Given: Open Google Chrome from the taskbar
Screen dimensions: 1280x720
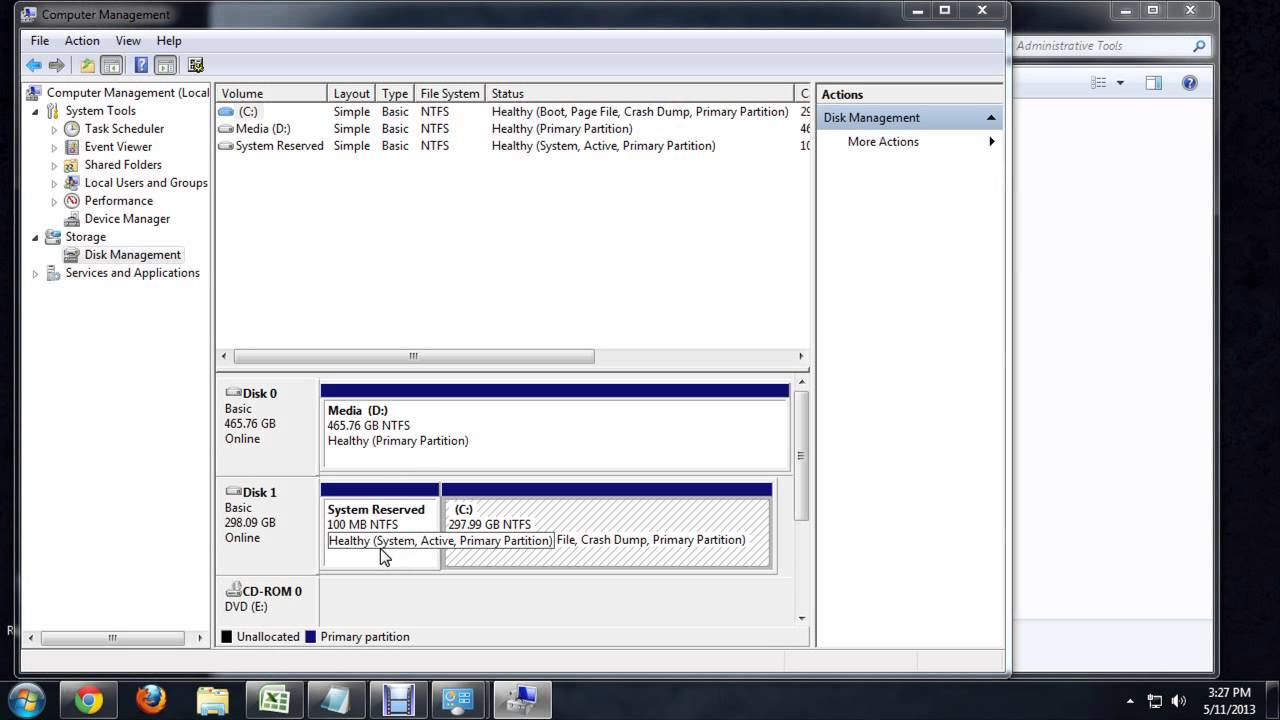Looking at the screenshot, I should 89,701.
